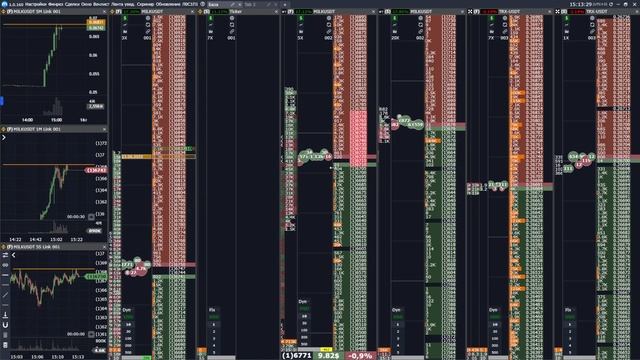Viewport: 640px width, 360px height.
Task: Click the timer icon in the 5S chart
Action: click(x=91, y=334)
